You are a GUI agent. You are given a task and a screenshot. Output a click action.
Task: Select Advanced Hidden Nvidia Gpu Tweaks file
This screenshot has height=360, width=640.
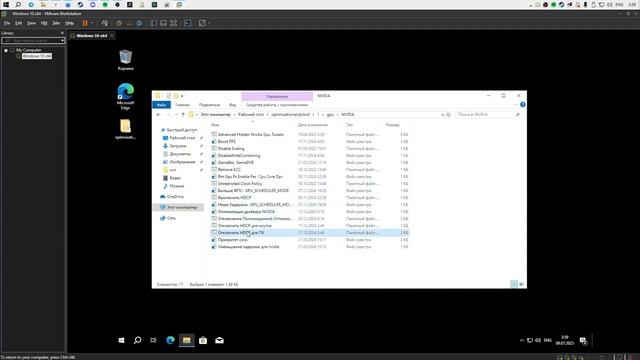[x=251, y=134]
